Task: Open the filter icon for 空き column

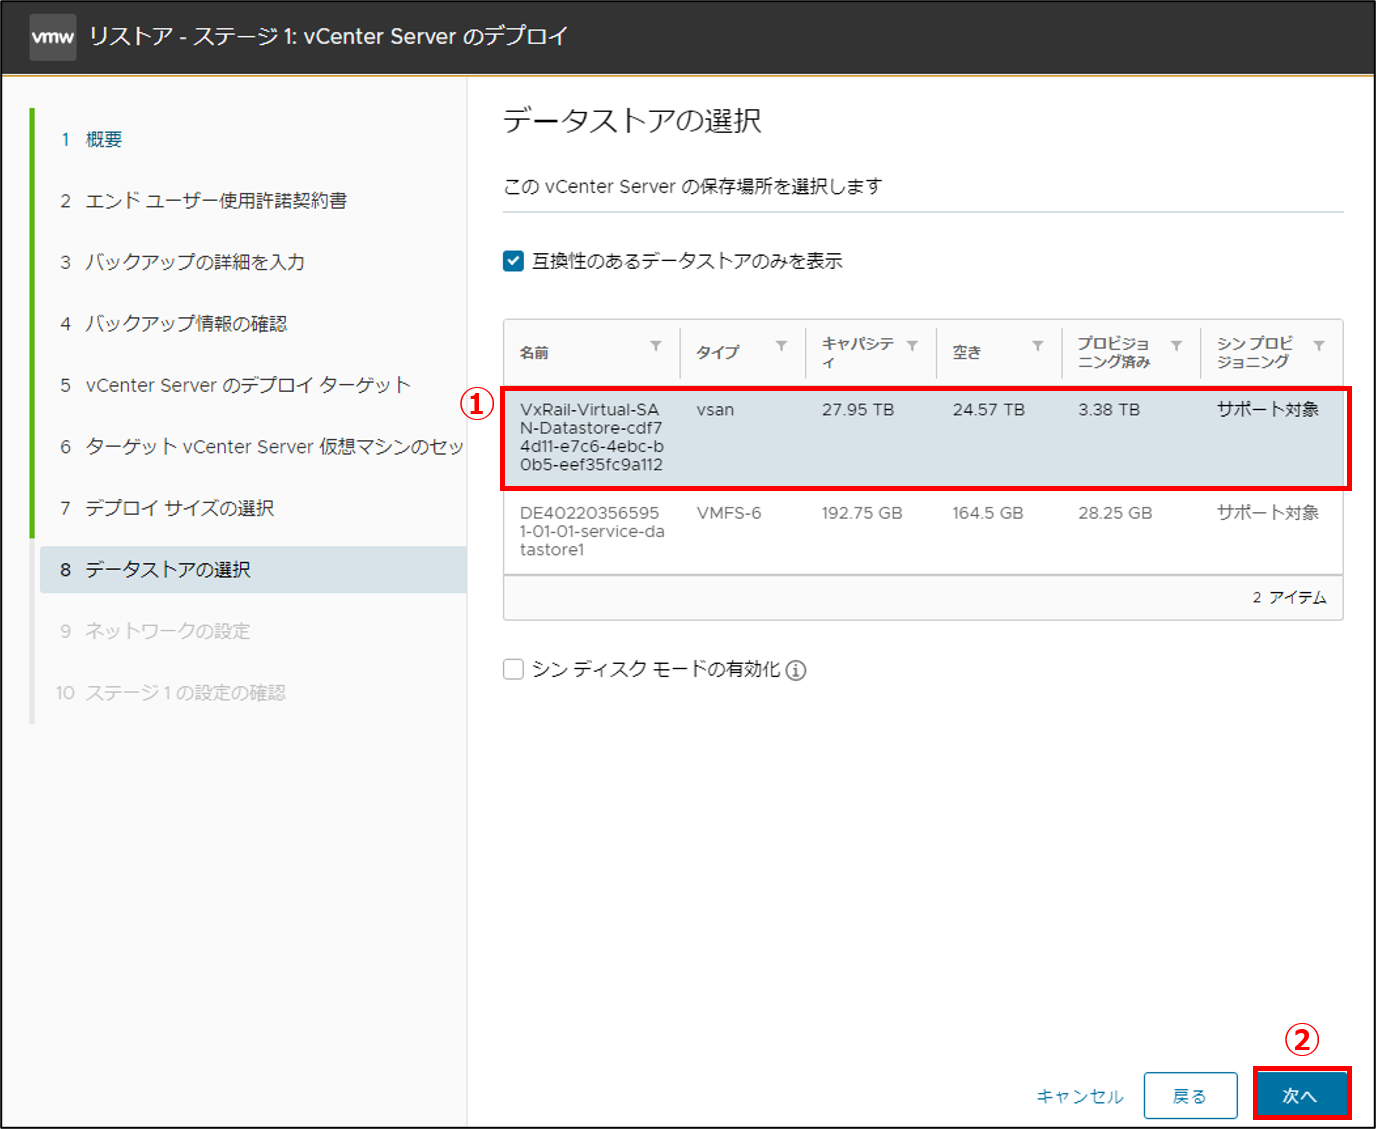Action: point(1038,346)
